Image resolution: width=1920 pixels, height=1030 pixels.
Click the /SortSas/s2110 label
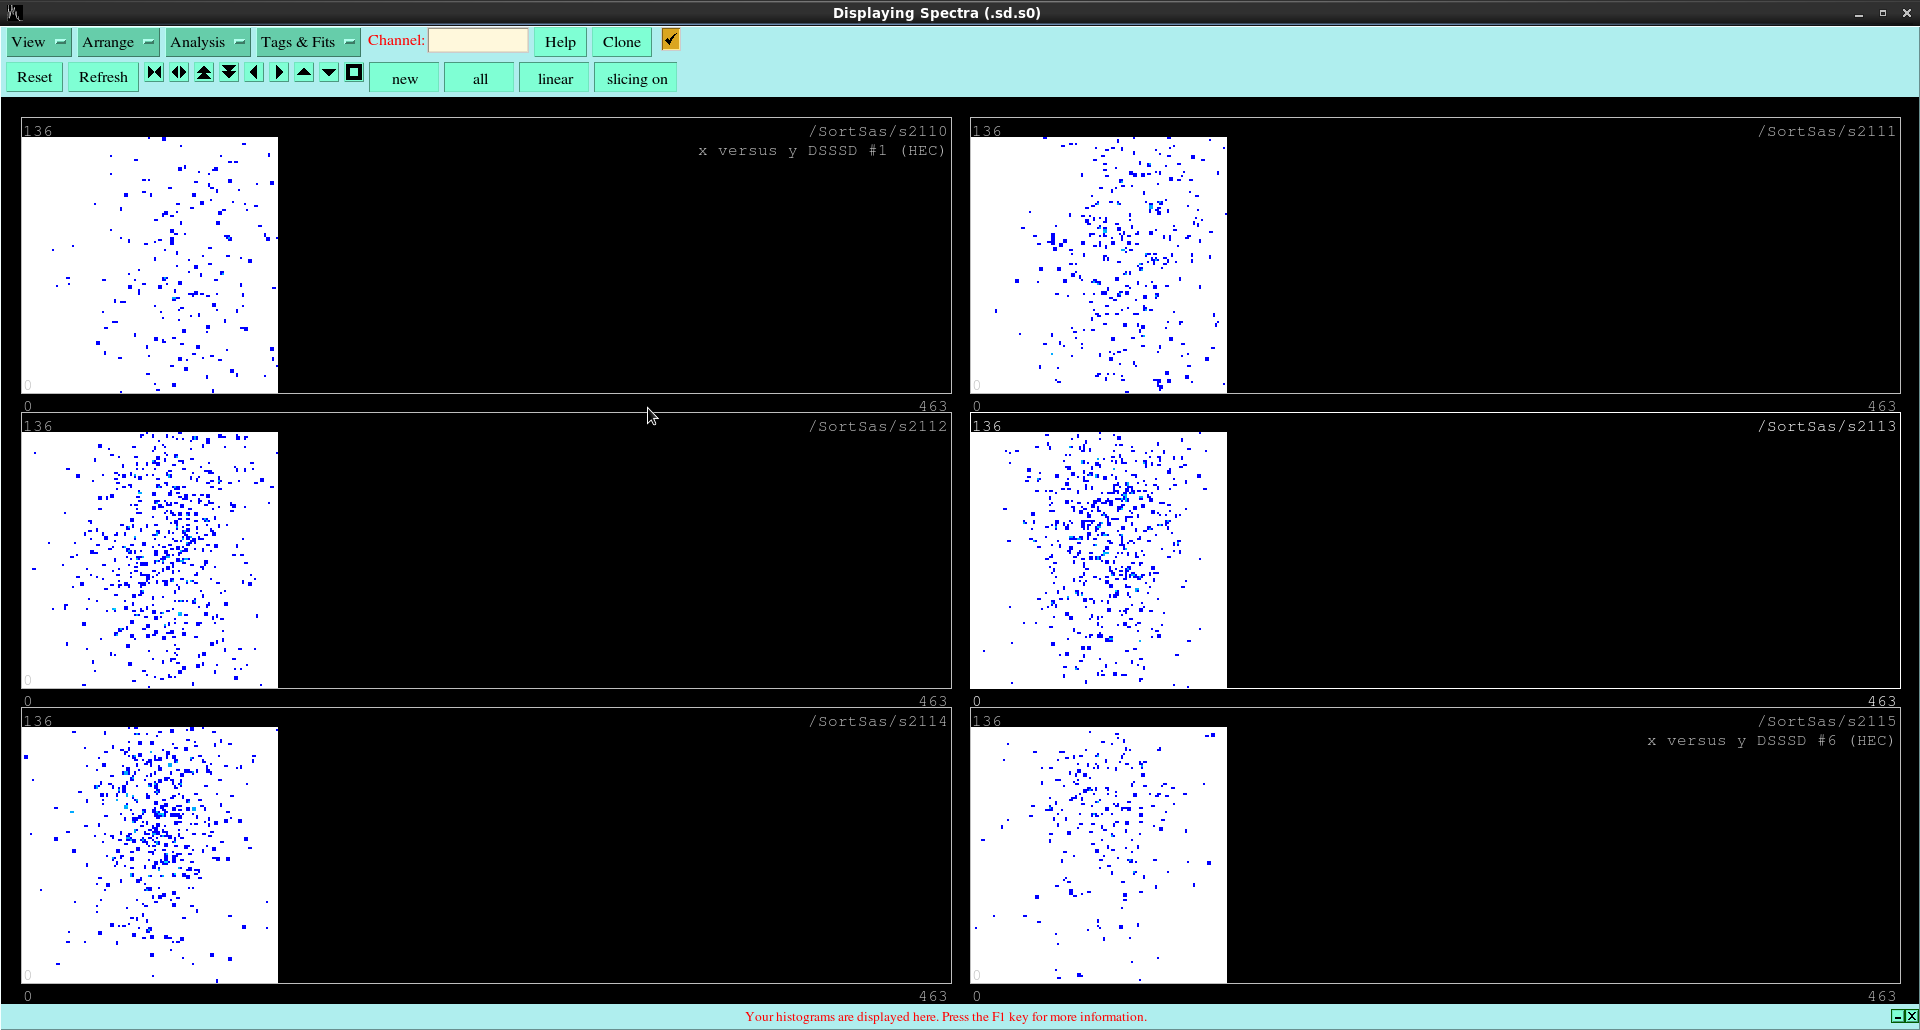pos(878,131)
